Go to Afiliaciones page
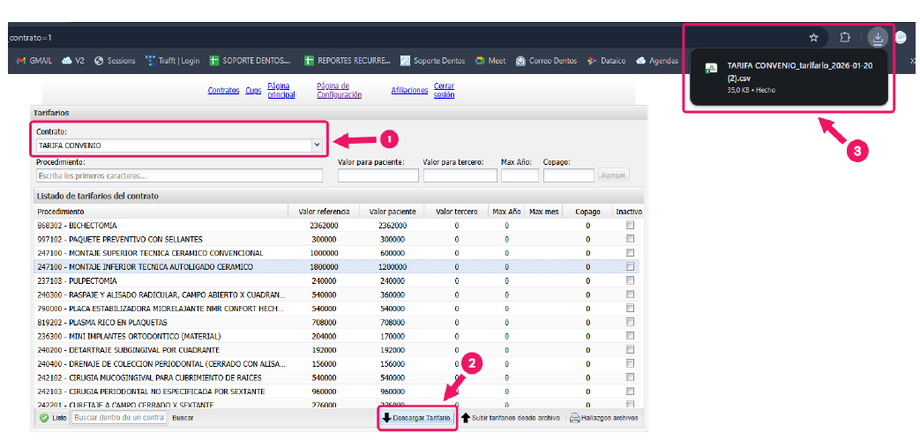The width and height of the screenshot is (920, 440). [x=409, y=90]
